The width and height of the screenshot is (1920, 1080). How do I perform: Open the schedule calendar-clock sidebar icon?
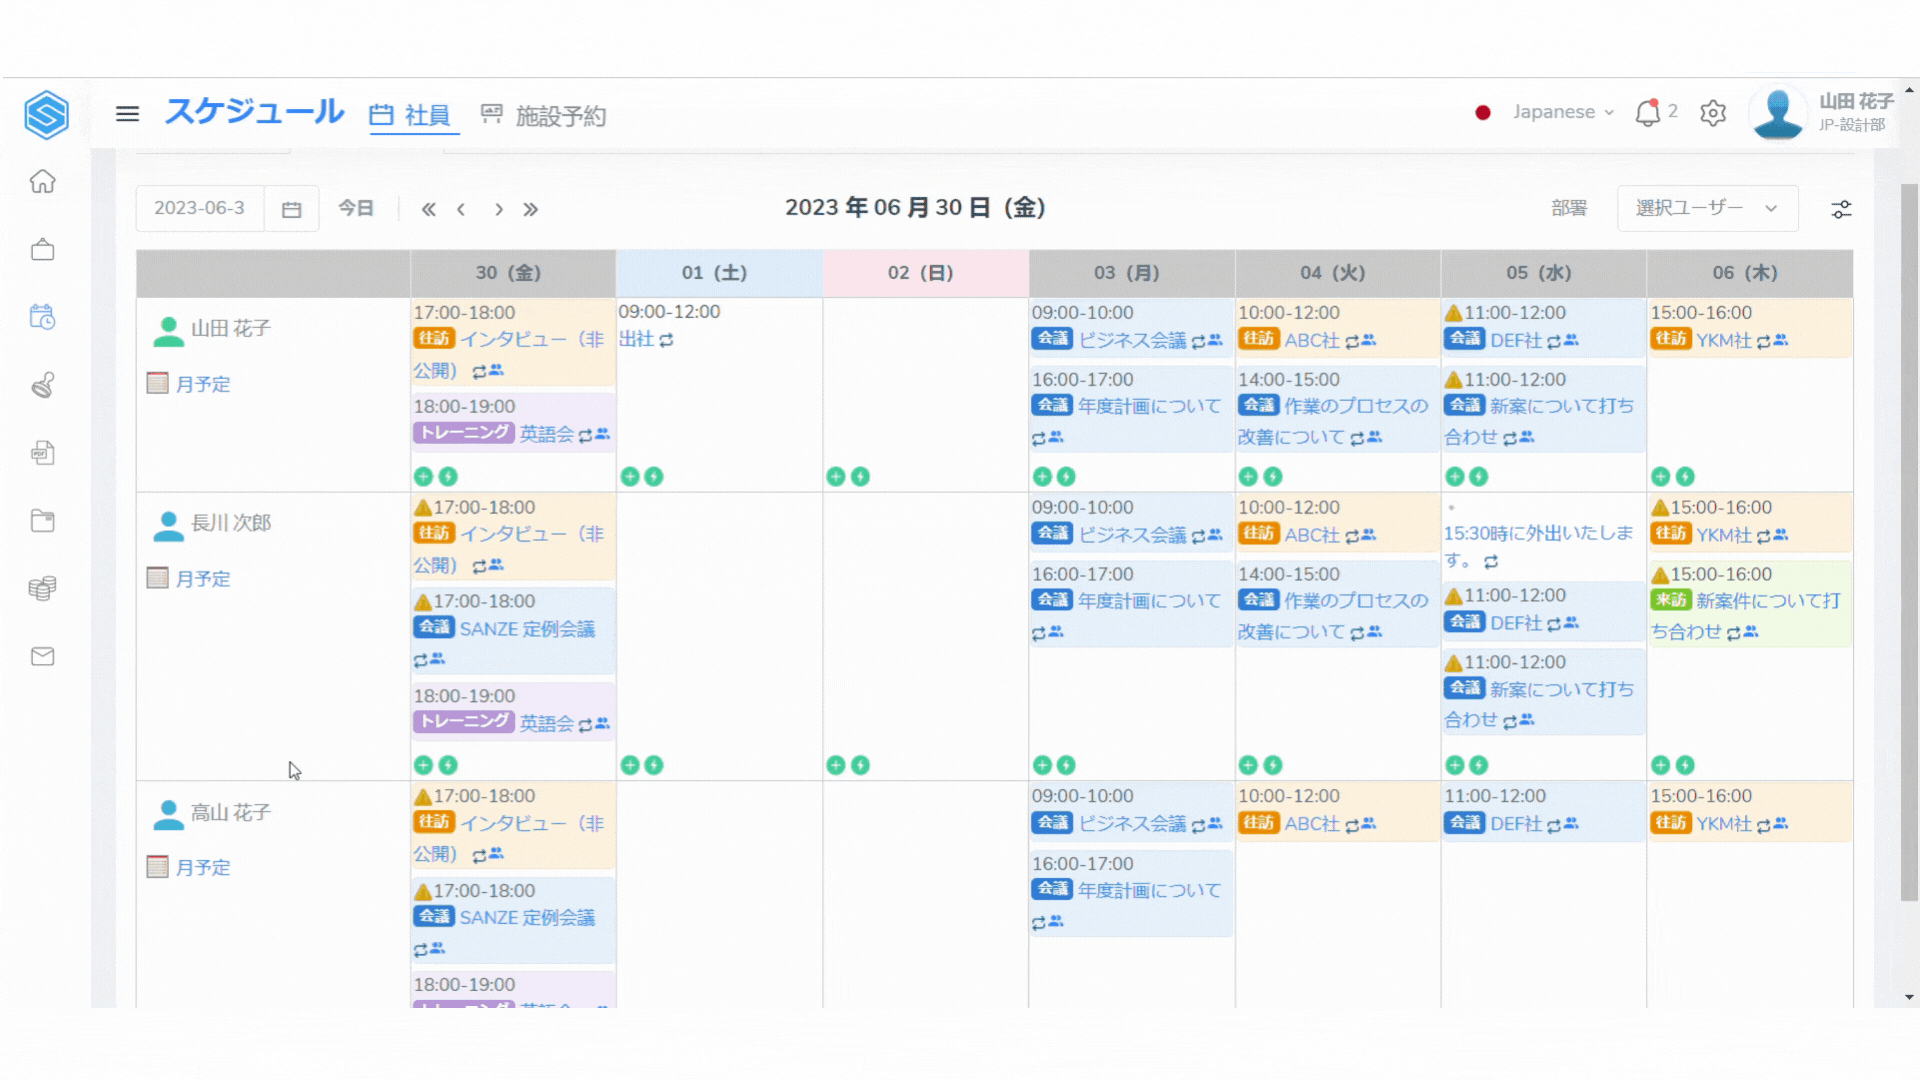(42, 317)
